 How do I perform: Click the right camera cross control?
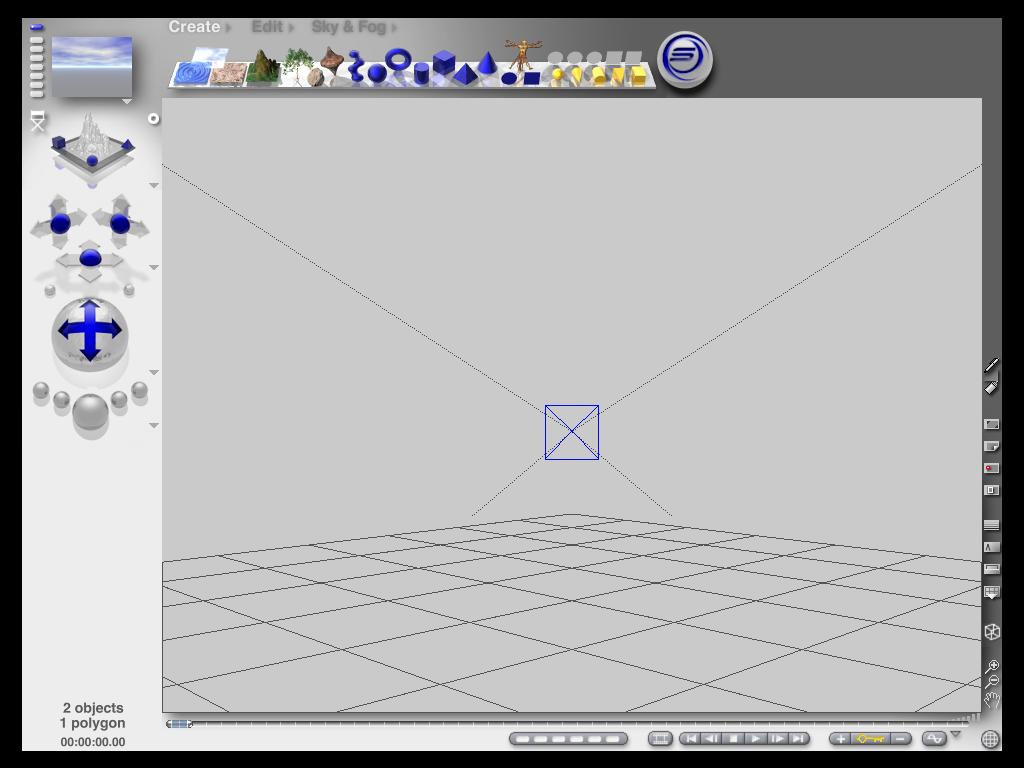(x=120, y=223)
